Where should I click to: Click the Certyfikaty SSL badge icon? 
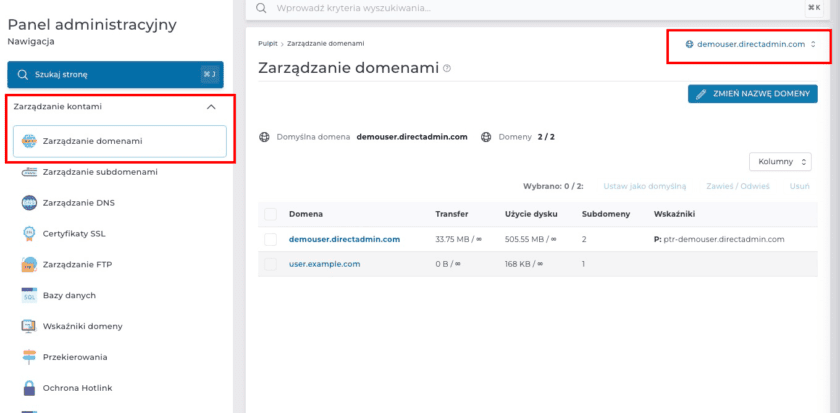coord(29,234)
